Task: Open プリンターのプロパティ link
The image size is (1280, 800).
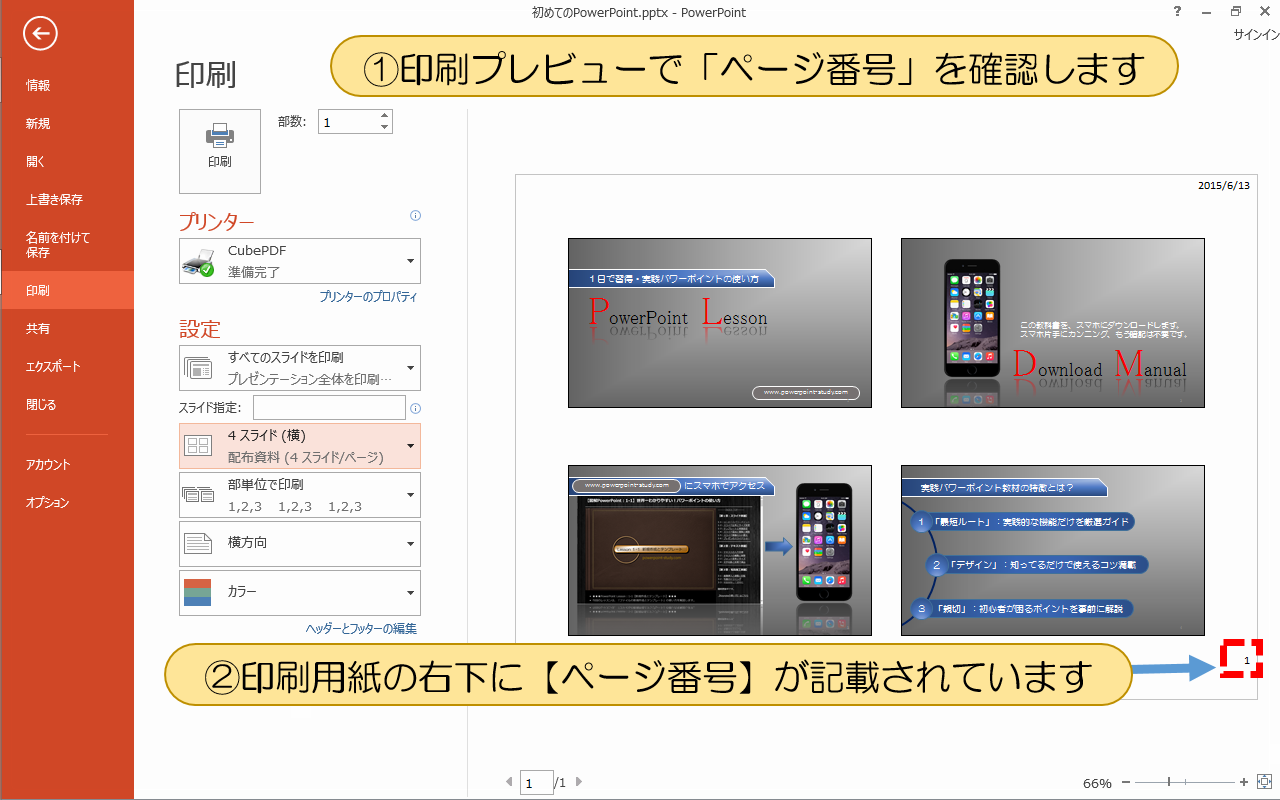Action: pyautogui.click(x=368, y=297)
